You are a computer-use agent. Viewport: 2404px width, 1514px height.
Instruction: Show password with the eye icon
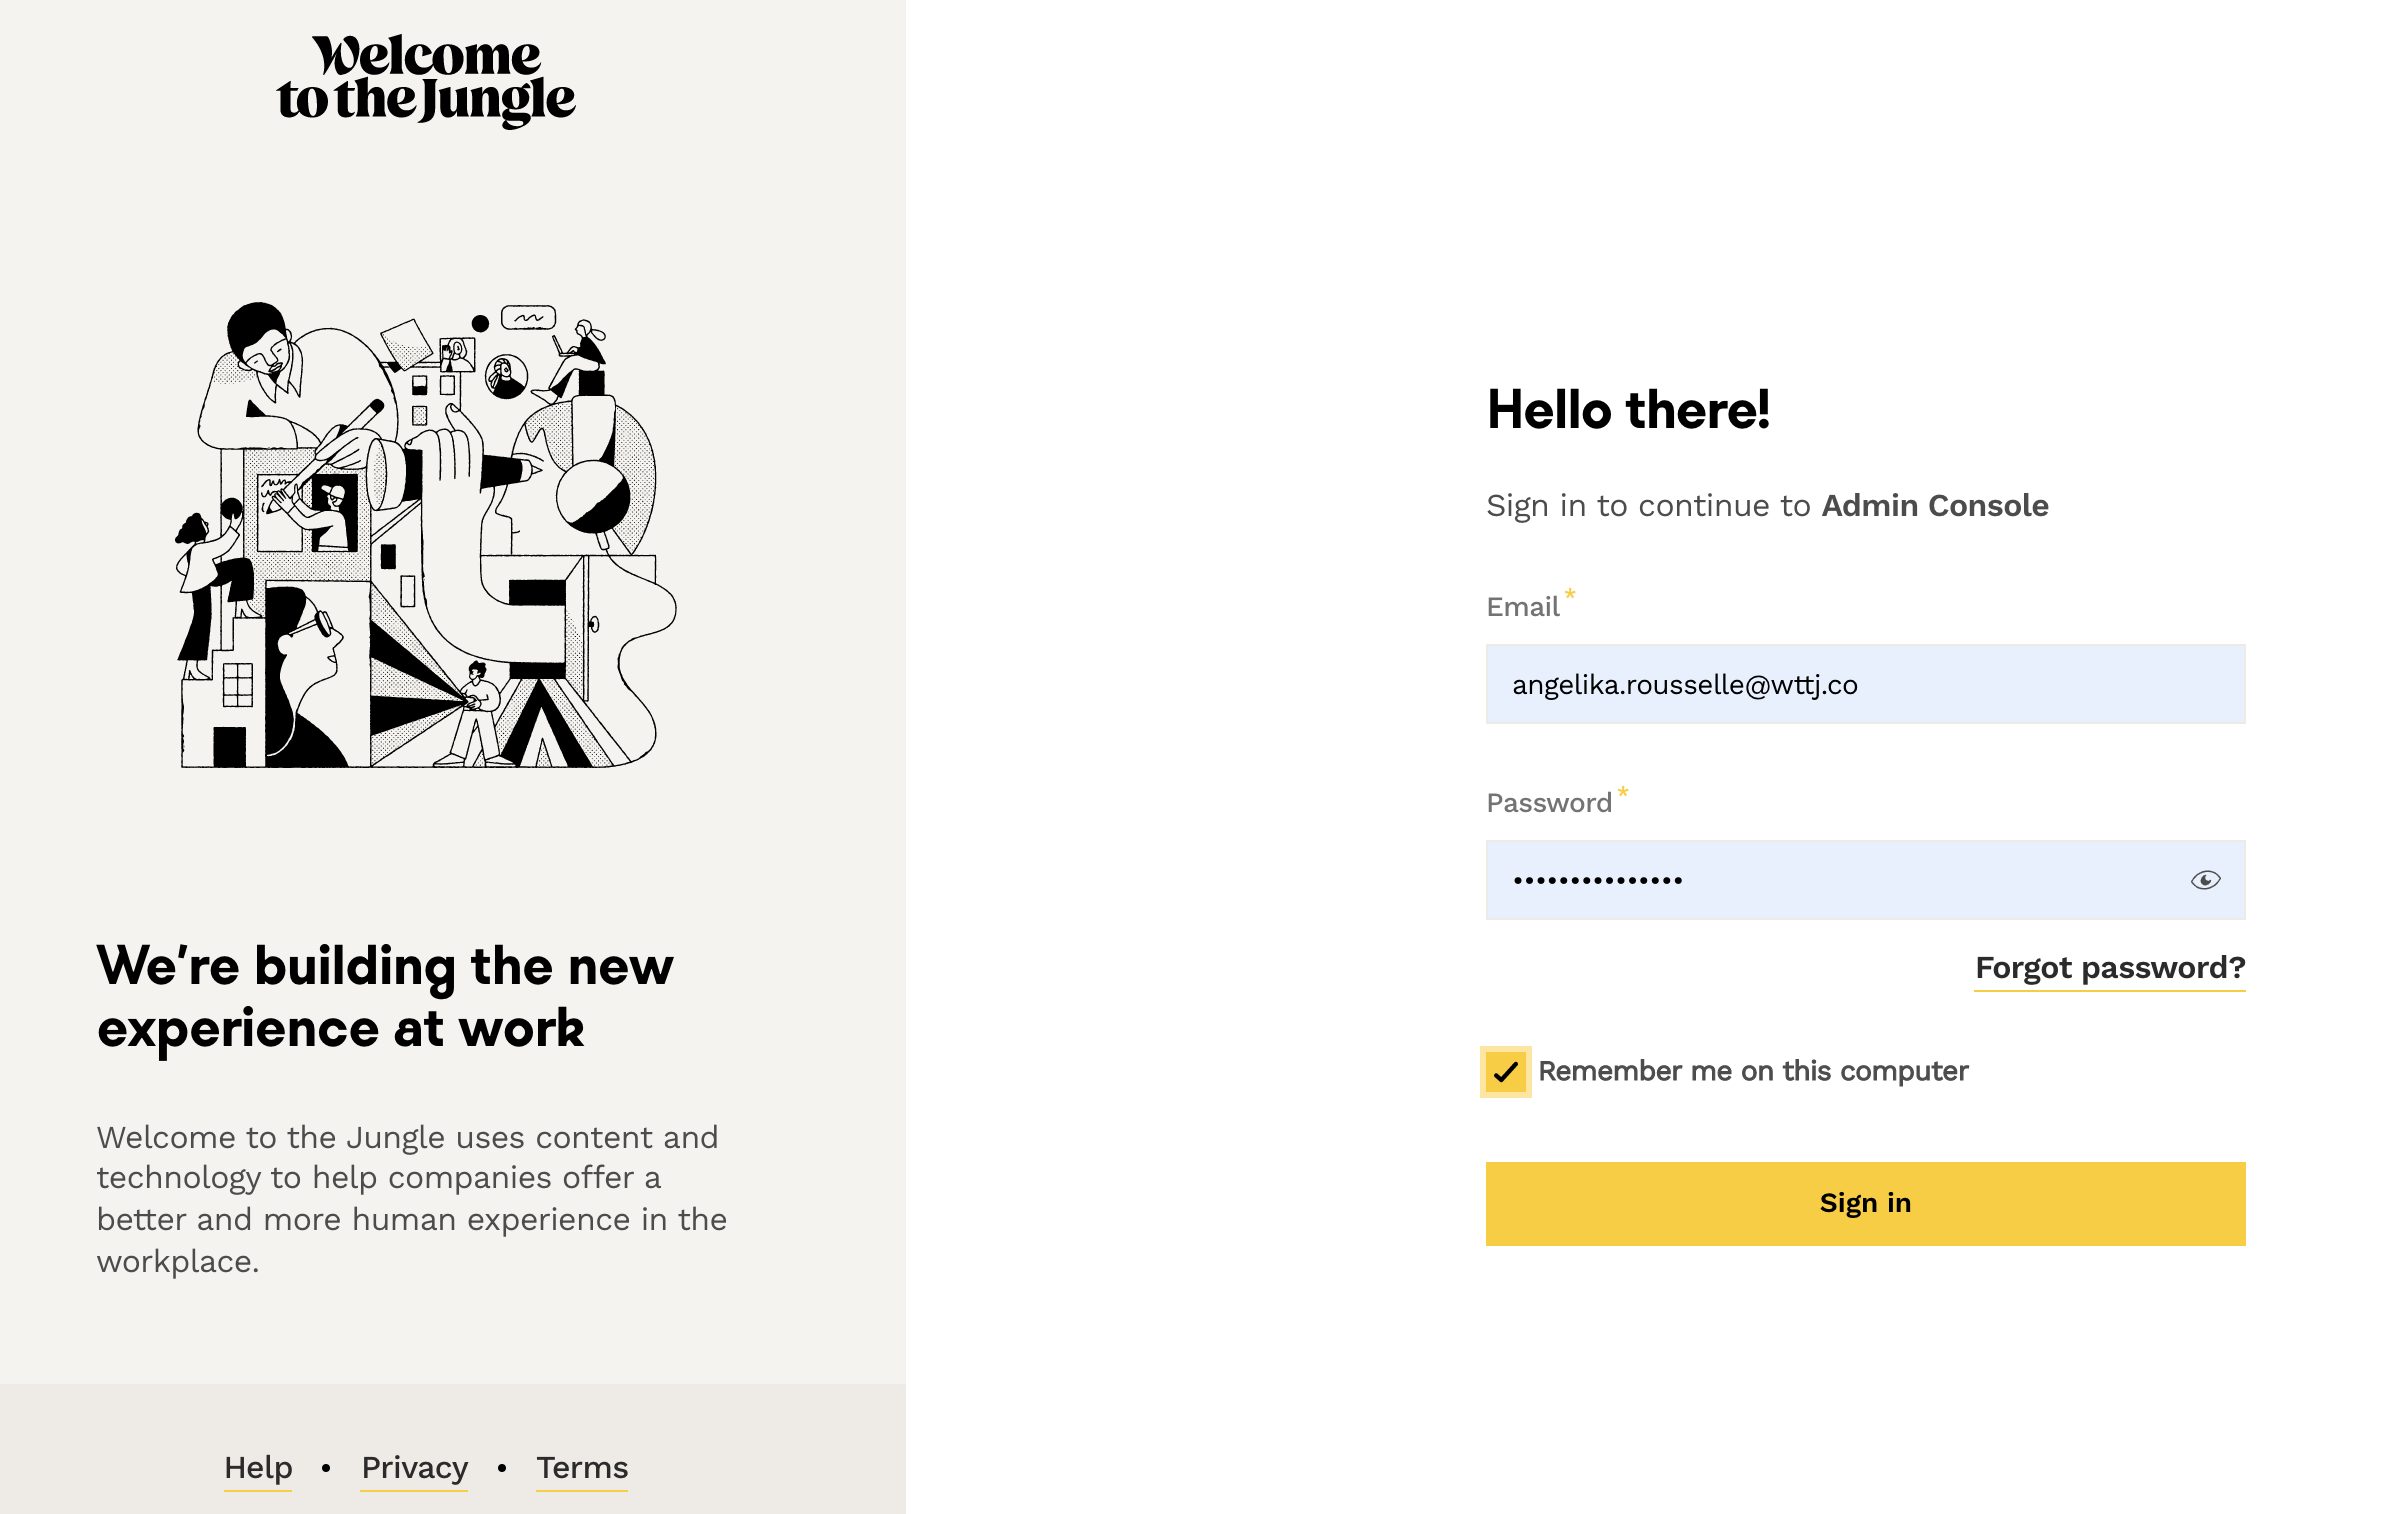[2205, 880]
